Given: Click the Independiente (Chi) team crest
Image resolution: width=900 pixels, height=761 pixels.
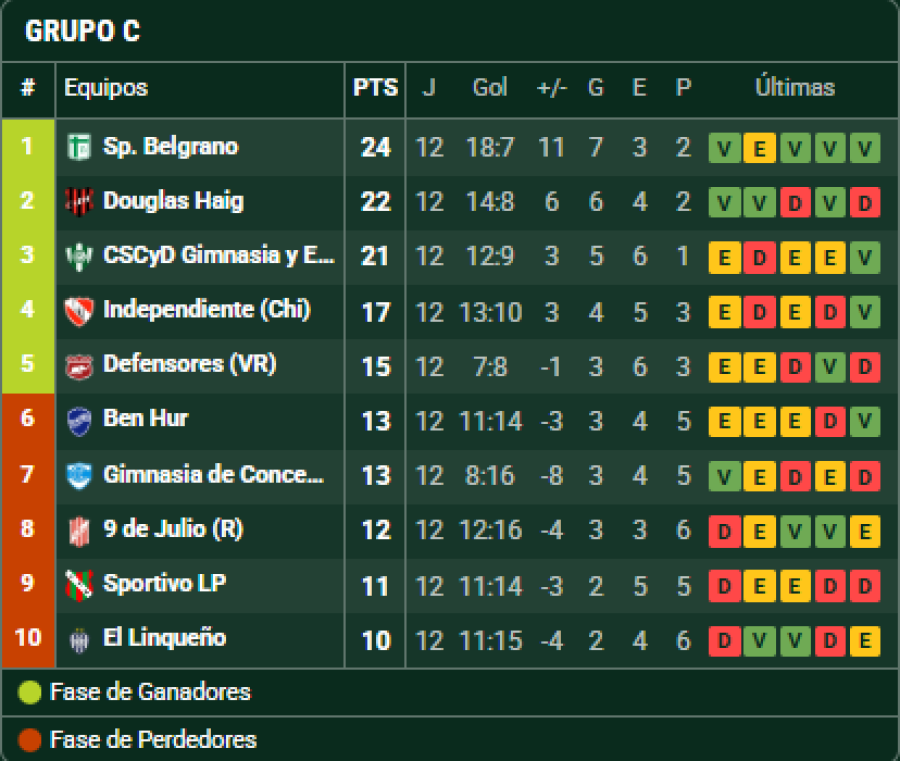Looking at the screenshot, I should tap(78, 311).
